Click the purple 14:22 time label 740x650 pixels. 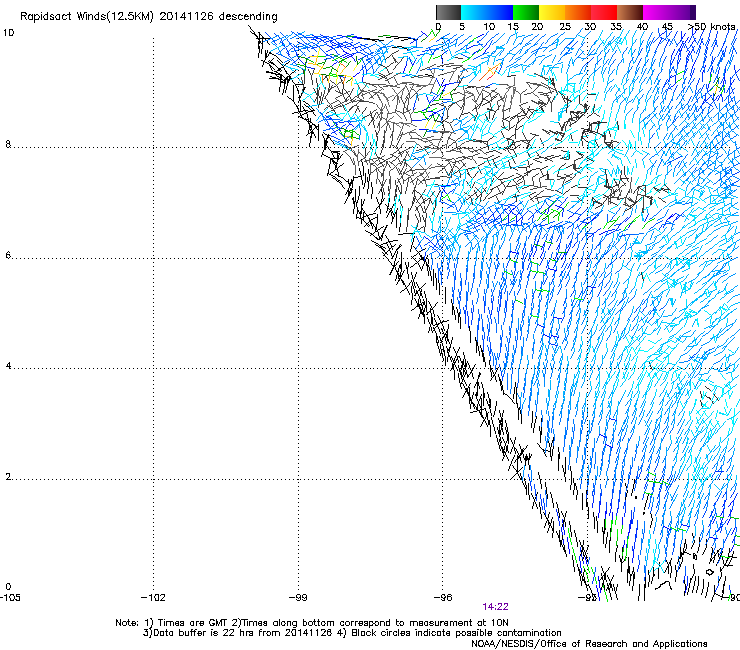pos(495,607)
